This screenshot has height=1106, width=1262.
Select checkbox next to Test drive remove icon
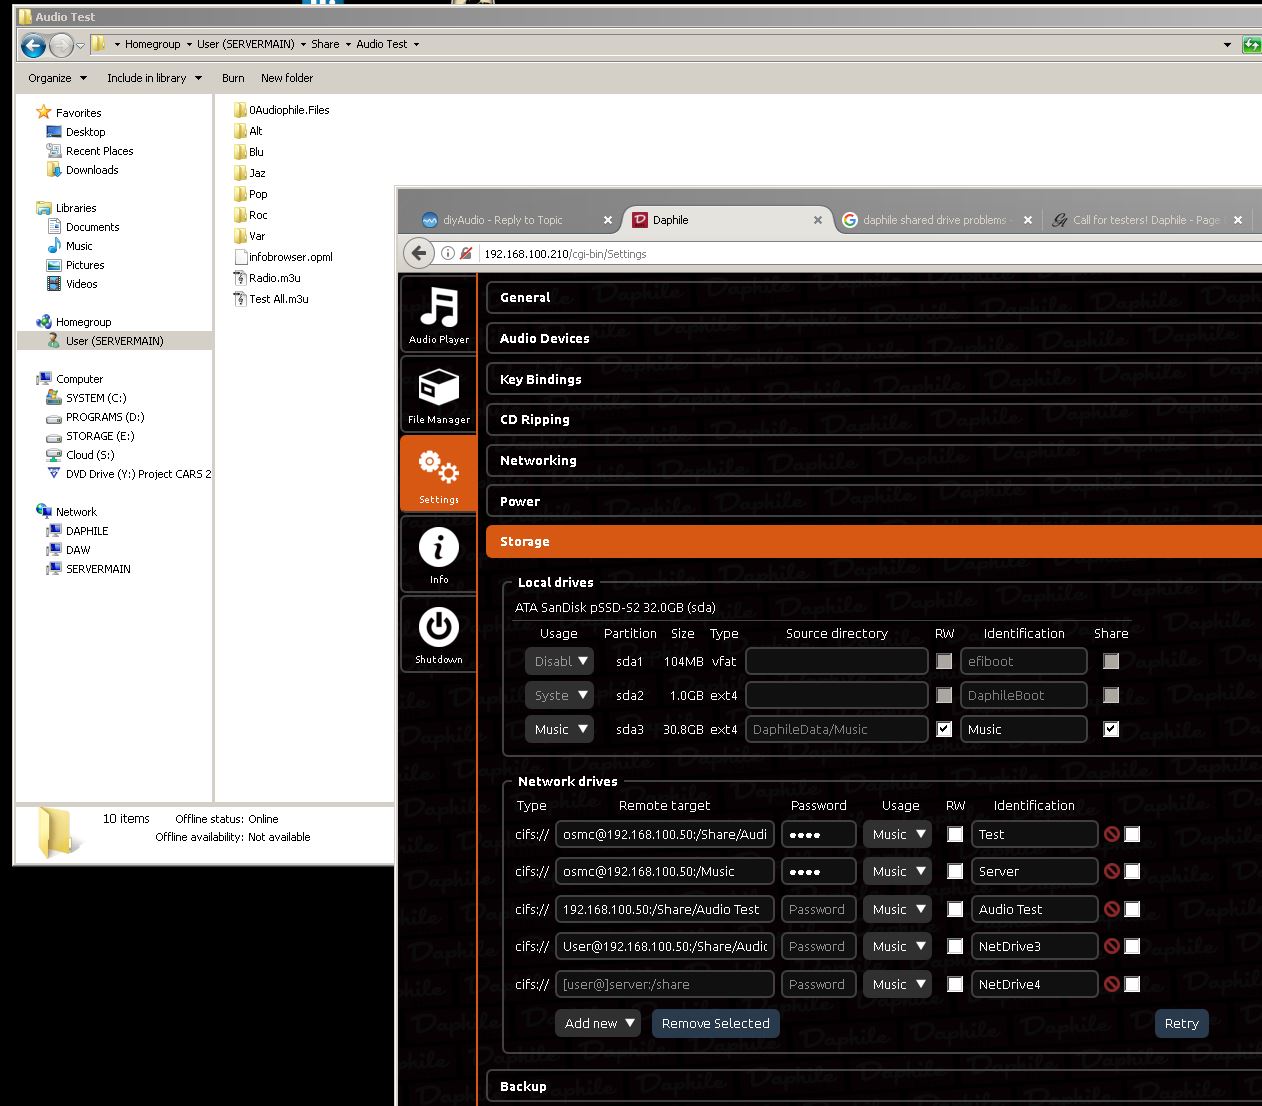pos(1132,834)
